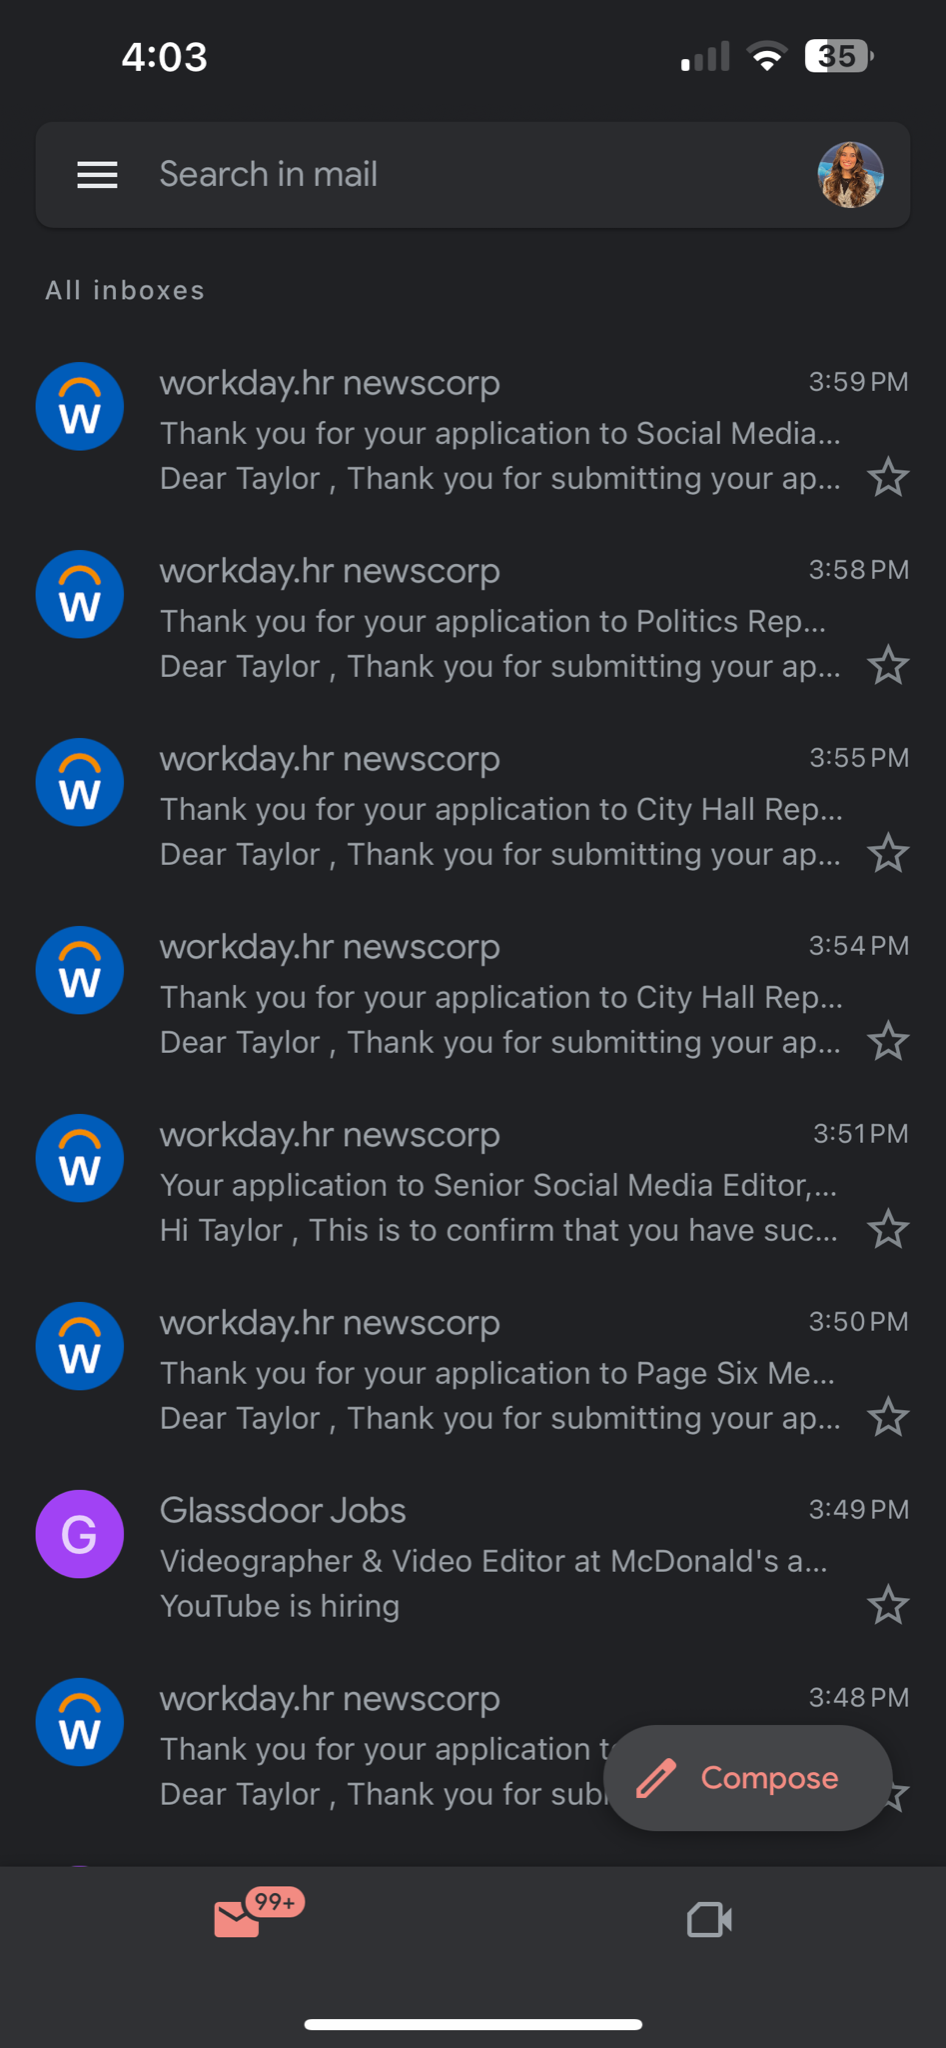946x2048 pixels.
Task: Star the 3:55 PM City Hall email
Action: [887, 854]
